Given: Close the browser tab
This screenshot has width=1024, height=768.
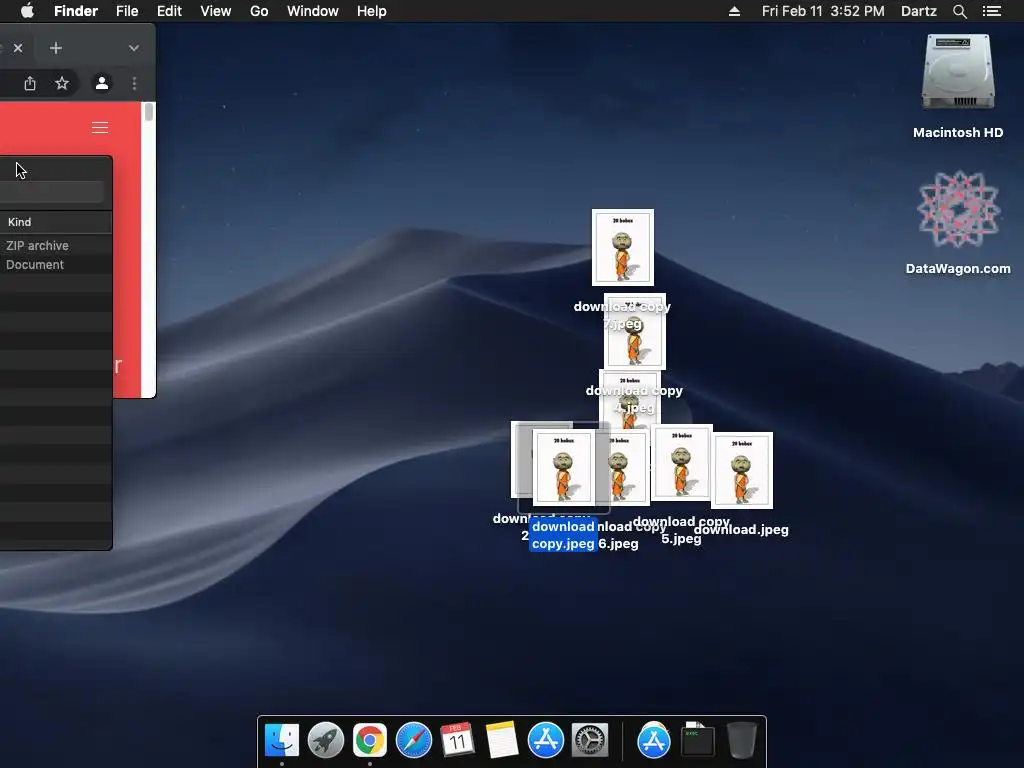Looking at the screenshot, I should 18,48.
